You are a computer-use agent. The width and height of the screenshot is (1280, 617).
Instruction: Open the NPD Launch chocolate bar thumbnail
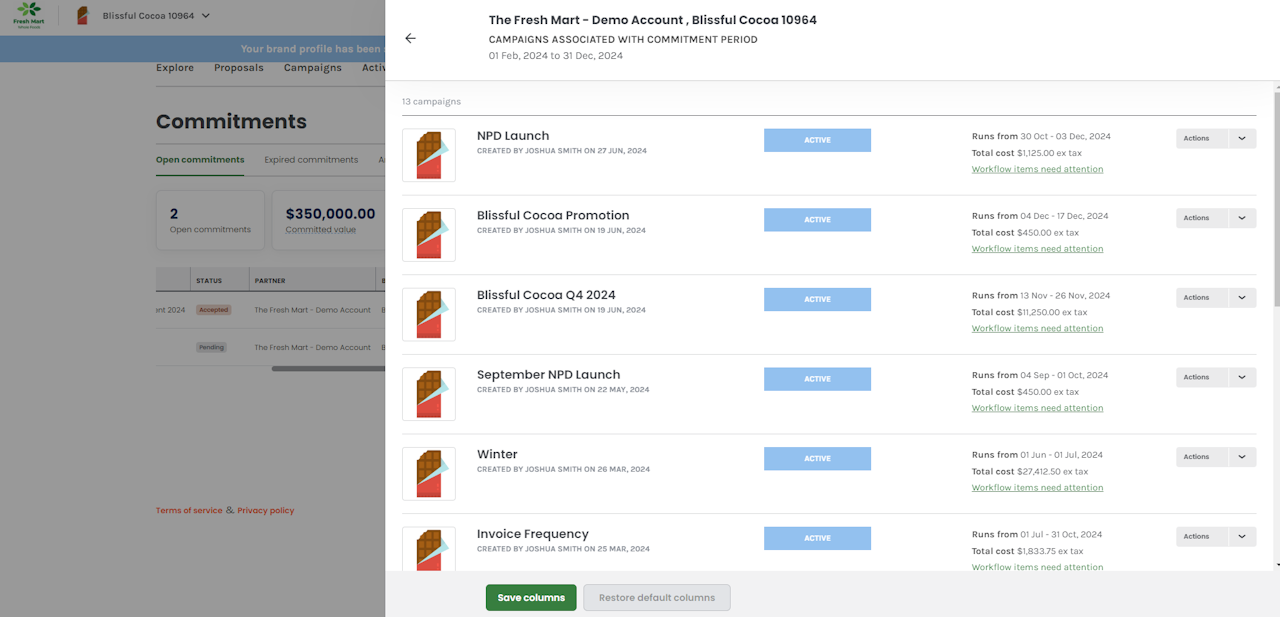pyautogui.click(x=429, y=155)
